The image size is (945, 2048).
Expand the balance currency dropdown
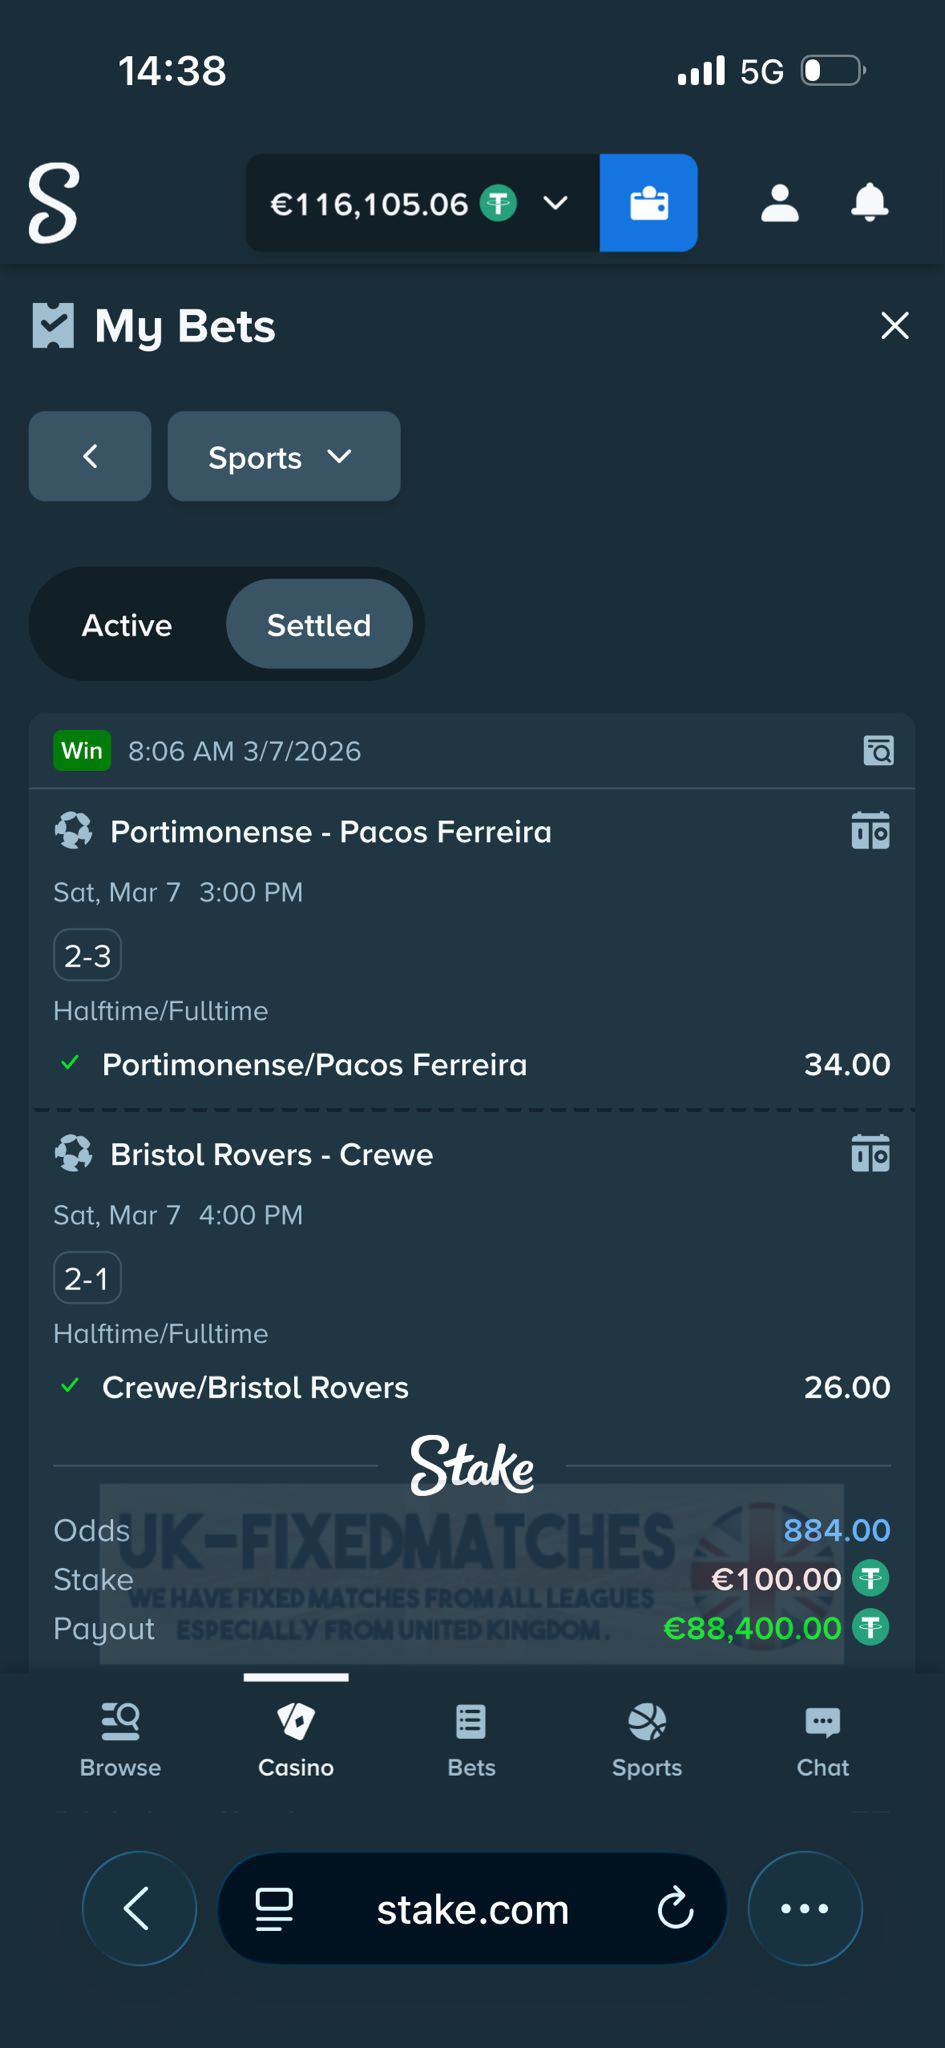(x=556, y=203)
